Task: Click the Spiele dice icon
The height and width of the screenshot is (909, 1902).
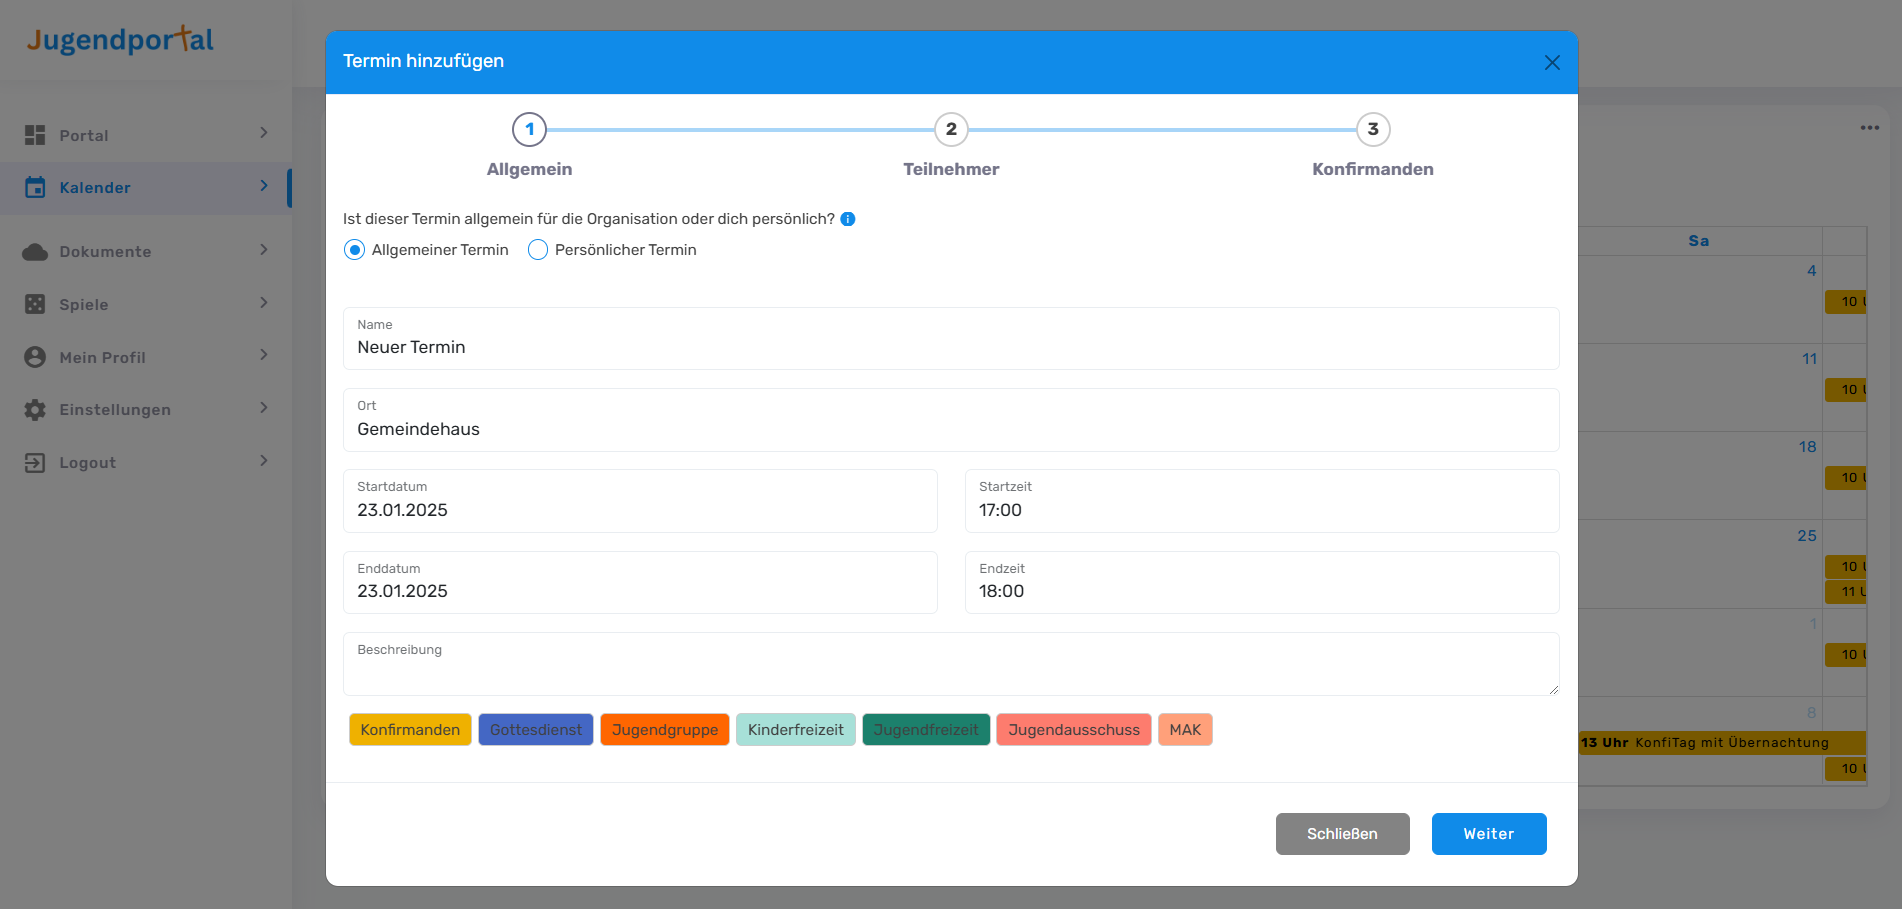Action: point(35,304)
